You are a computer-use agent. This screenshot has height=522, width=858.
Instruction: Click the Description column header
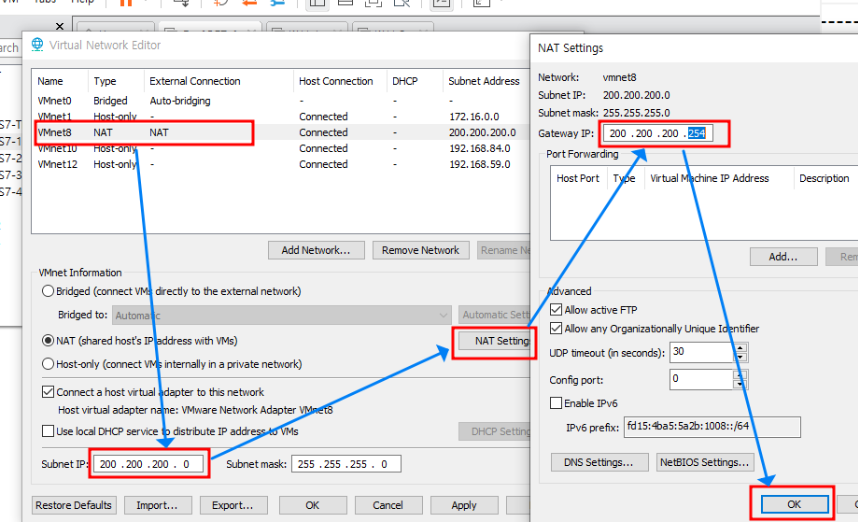tap(825, 178)
